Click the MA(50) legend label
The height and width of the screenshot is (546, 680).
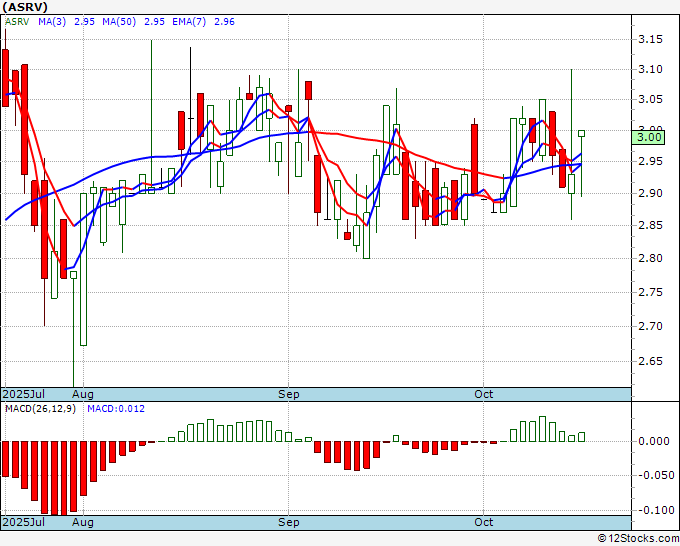119,22
